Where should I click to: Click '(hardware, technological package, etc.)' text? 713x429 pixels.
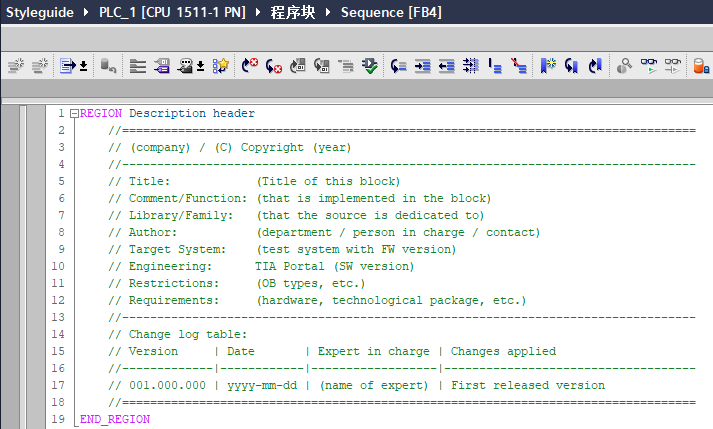click(392, 300)
